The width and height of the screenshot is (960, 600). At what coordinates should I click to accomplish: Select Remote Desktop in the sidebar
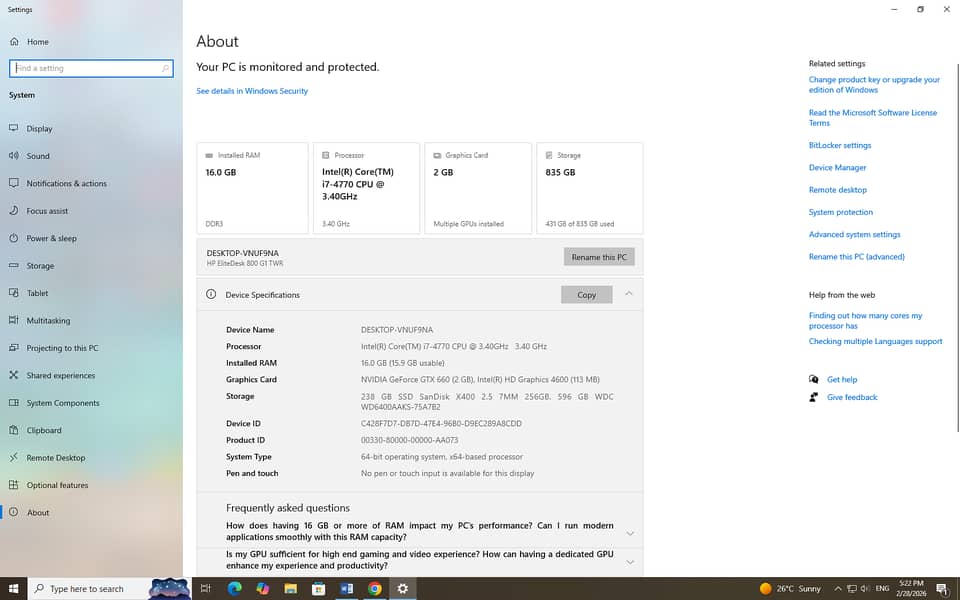55,458
